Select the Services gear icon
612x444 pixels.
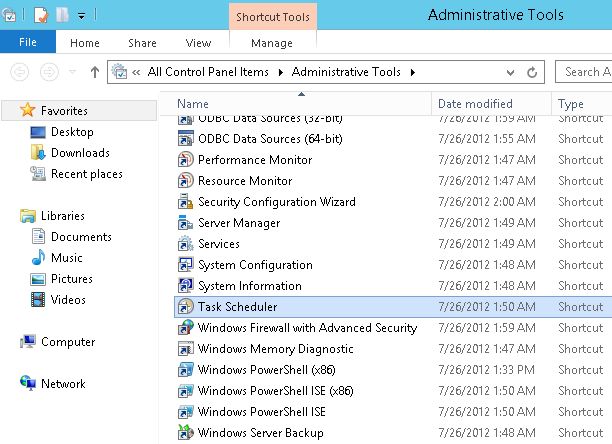[185, 244]
